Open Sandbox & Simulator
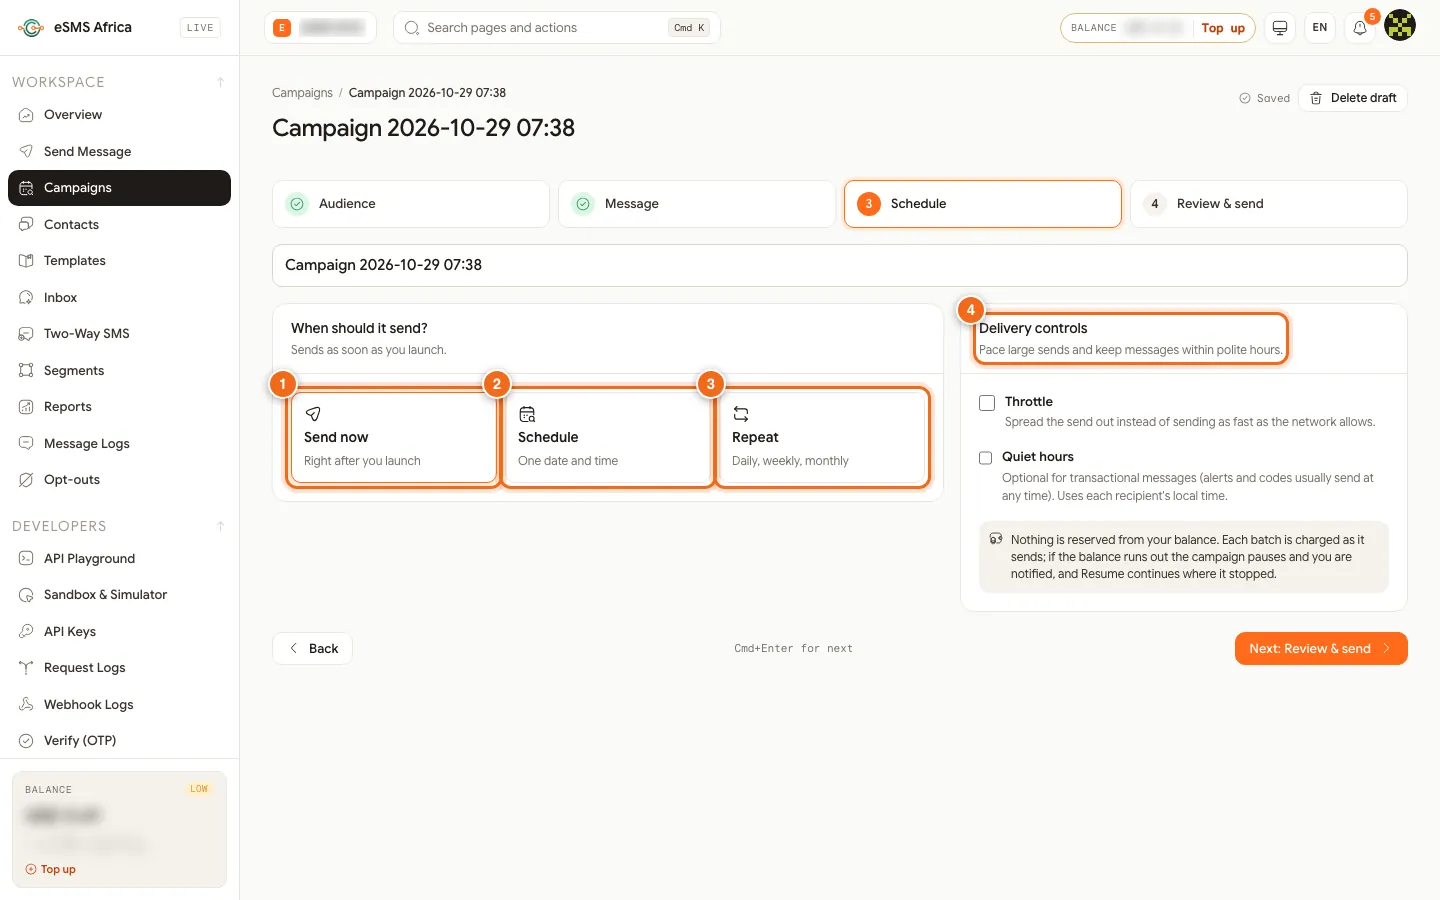The height and width of the screenshot is (900, 1440). pos(119,595)
